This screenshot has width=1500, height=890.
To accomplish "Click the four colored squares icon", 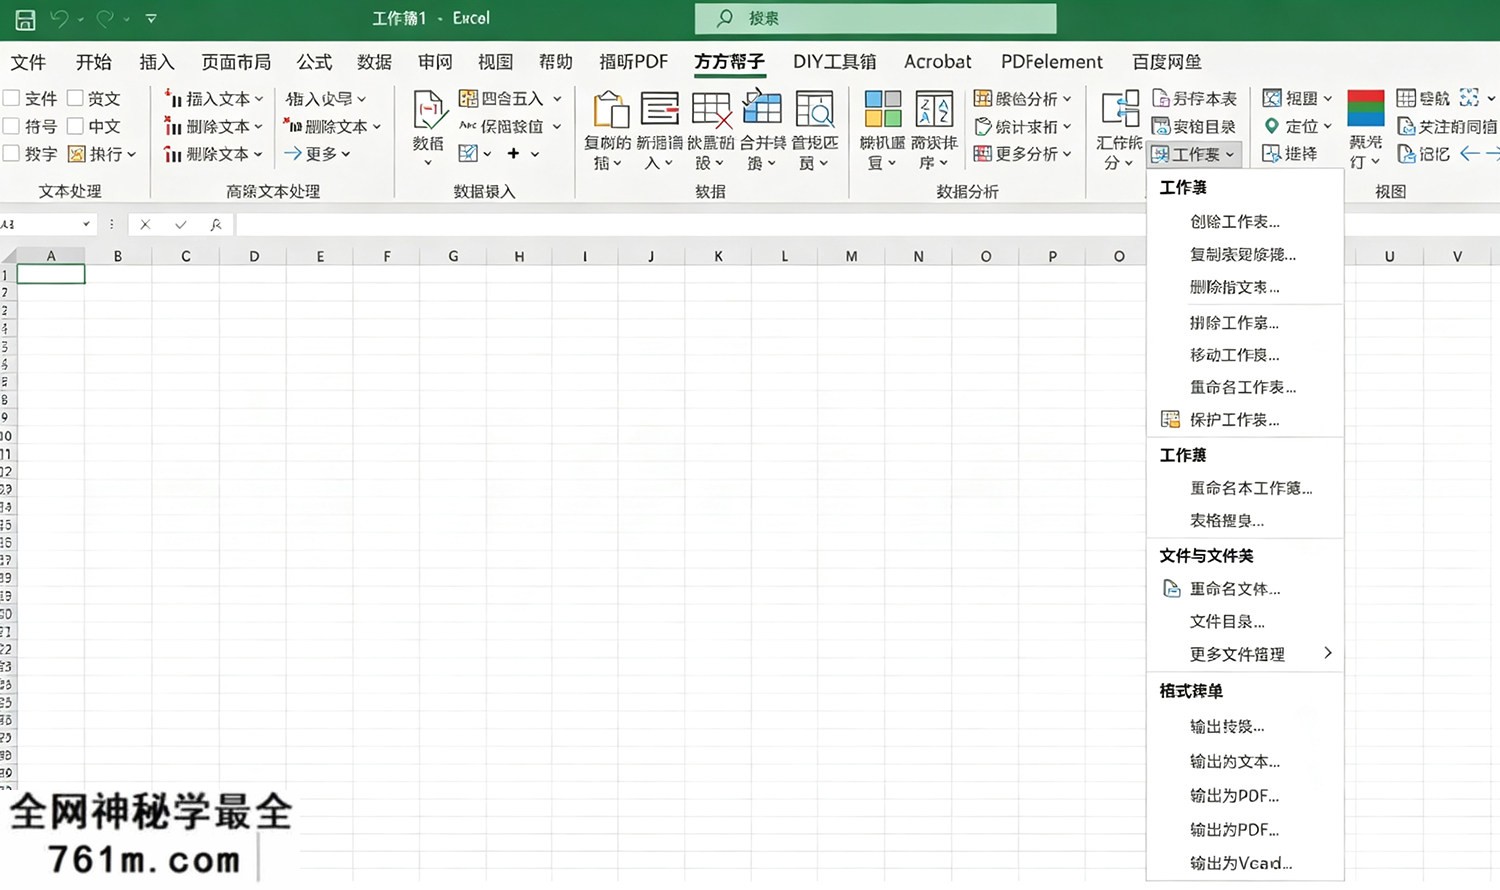I will click(x=882, y=109).
